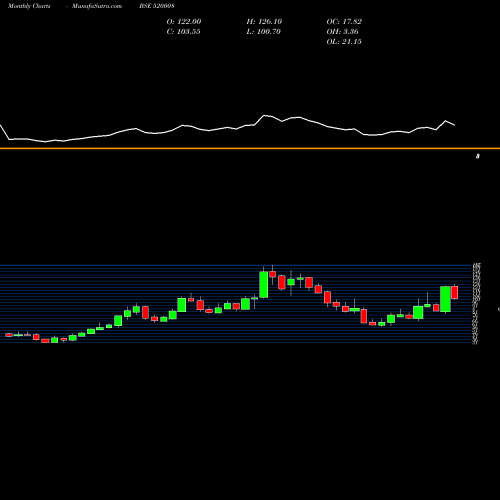Viewport: 500px width, 500px height.
Task: Click the last red candlestick at far right
Action: (455, 292)
